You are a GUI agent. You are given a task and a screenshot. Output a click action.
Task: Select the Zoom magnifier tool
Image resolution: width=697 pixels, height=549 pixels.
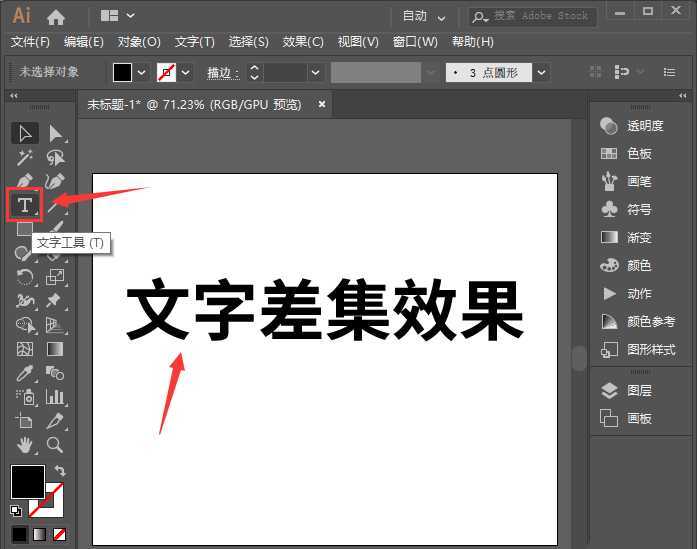(x=56, y=444)
